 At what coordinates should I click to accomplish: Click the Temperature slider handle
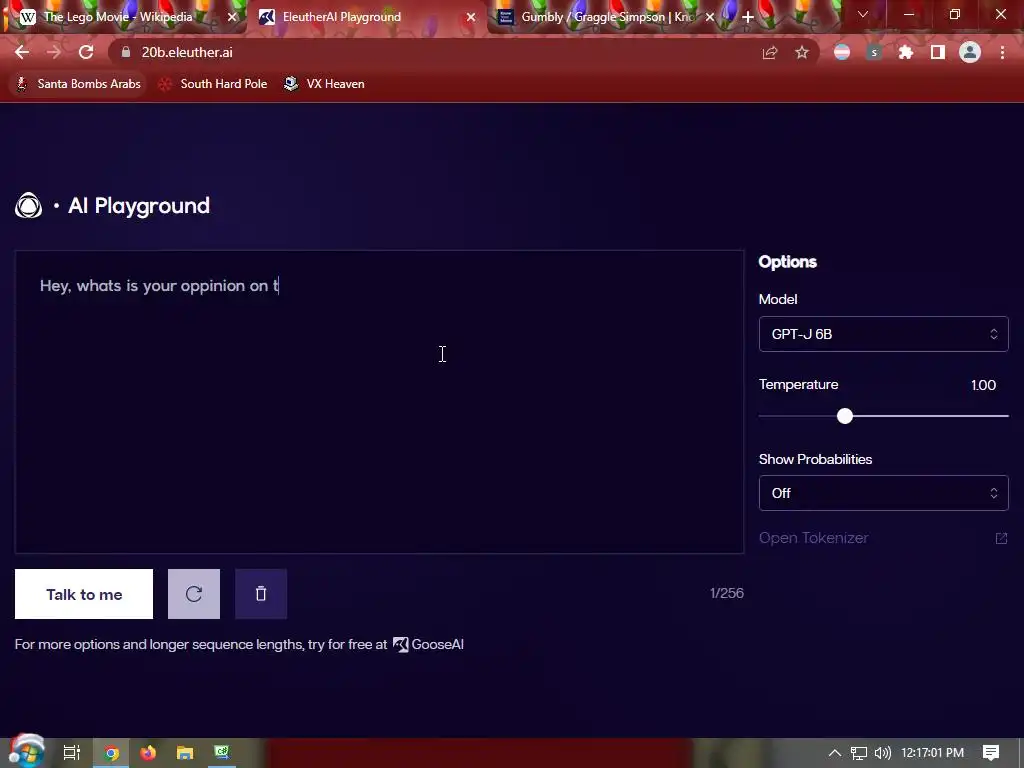(845, 416)
